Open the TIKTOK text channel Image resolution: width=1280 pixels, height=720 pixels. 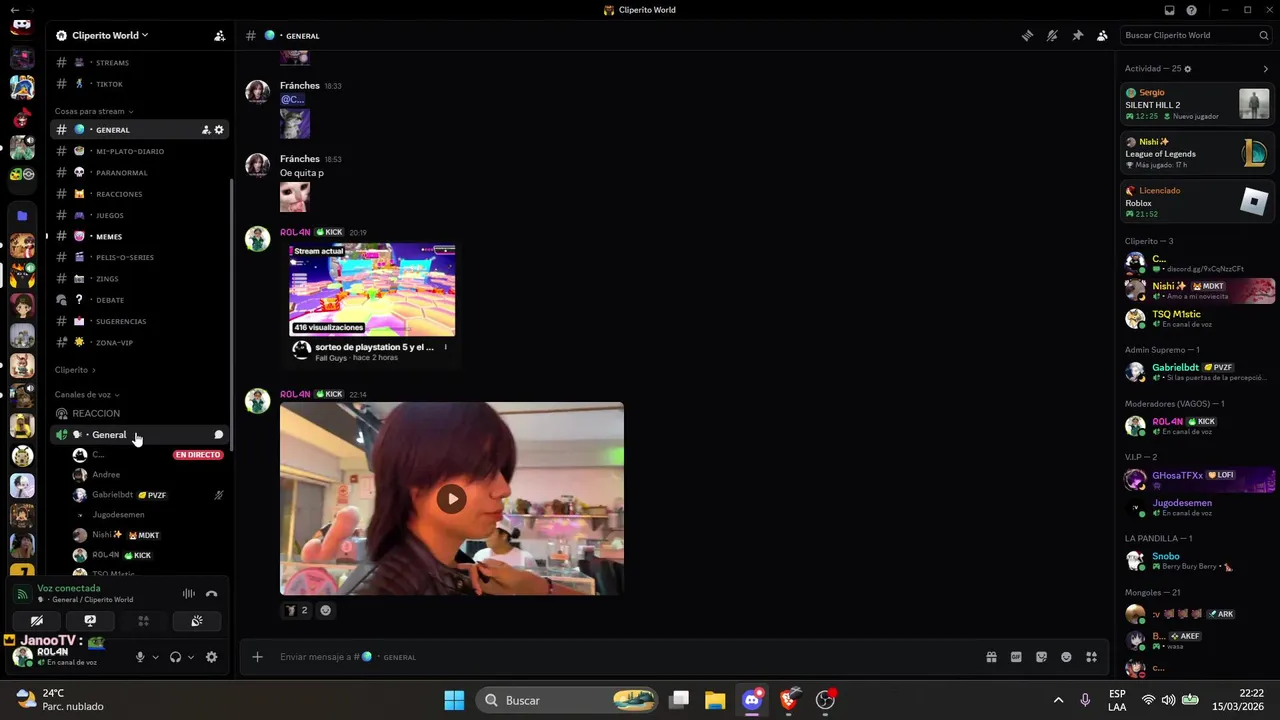click(140, 84)
